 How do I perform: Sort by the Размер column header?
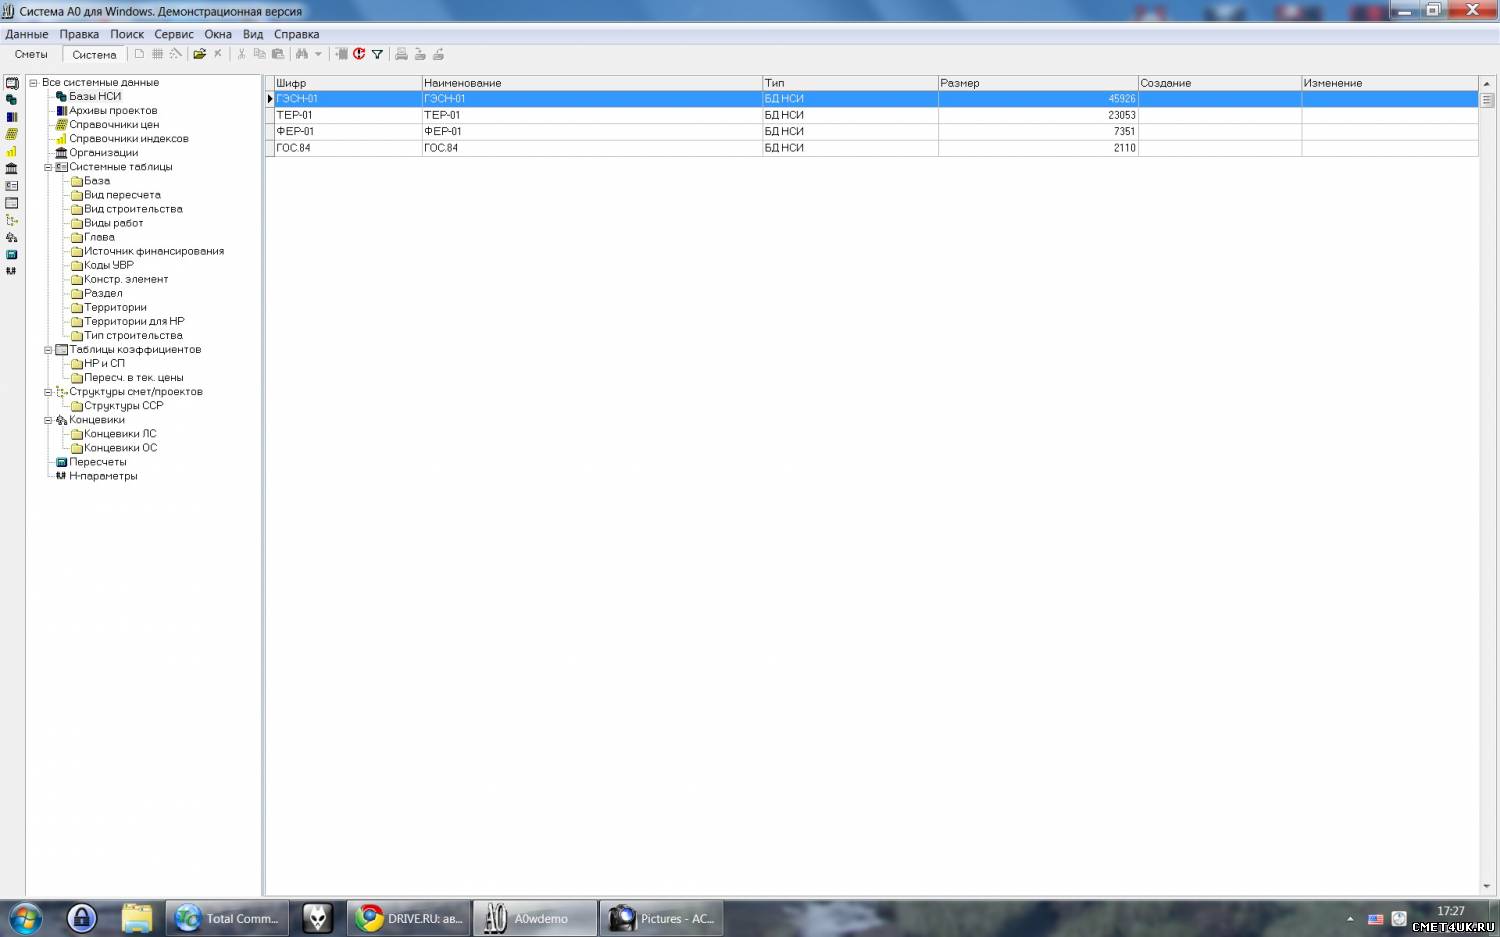[x=1038, y=83]
